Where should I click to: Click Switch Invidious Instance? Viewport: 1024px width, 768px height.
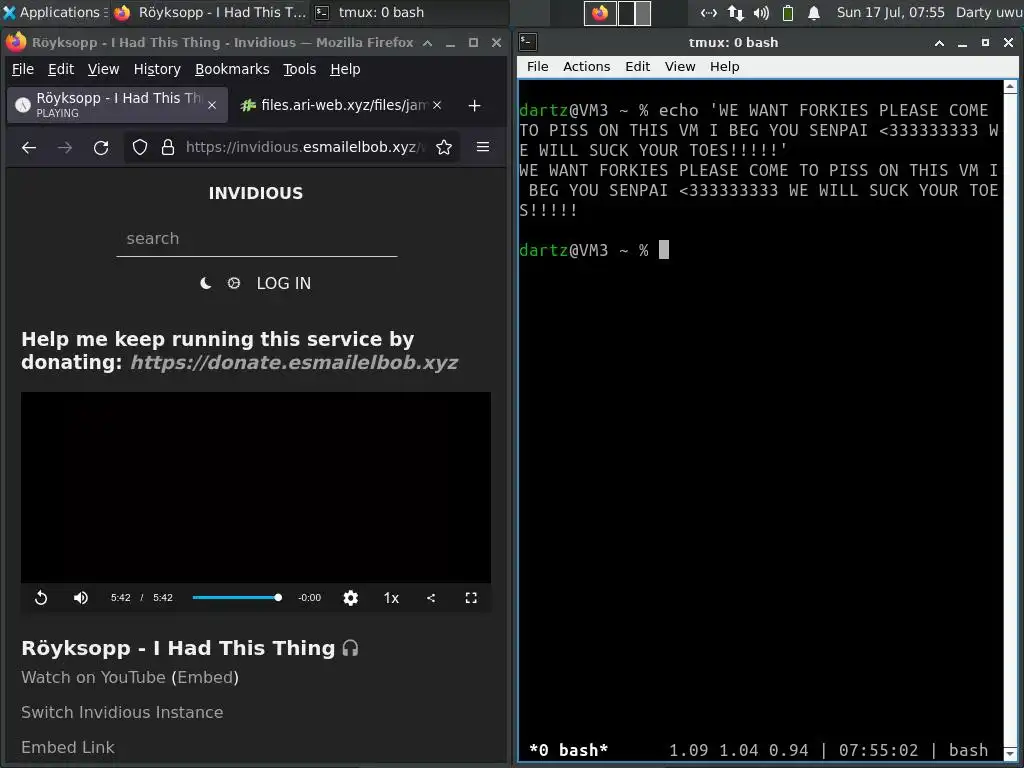click(122, 712)
